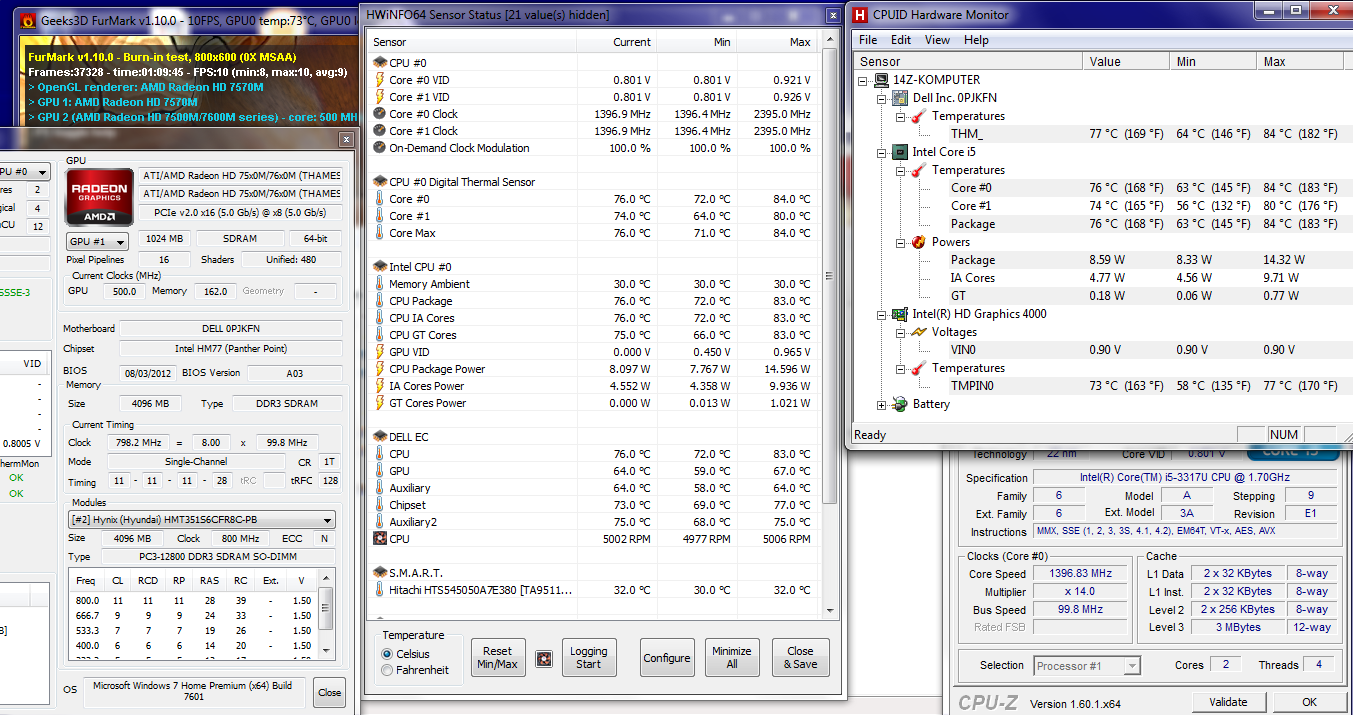Click the gauge icon beside Core #0 Clock

pos(379,114)
